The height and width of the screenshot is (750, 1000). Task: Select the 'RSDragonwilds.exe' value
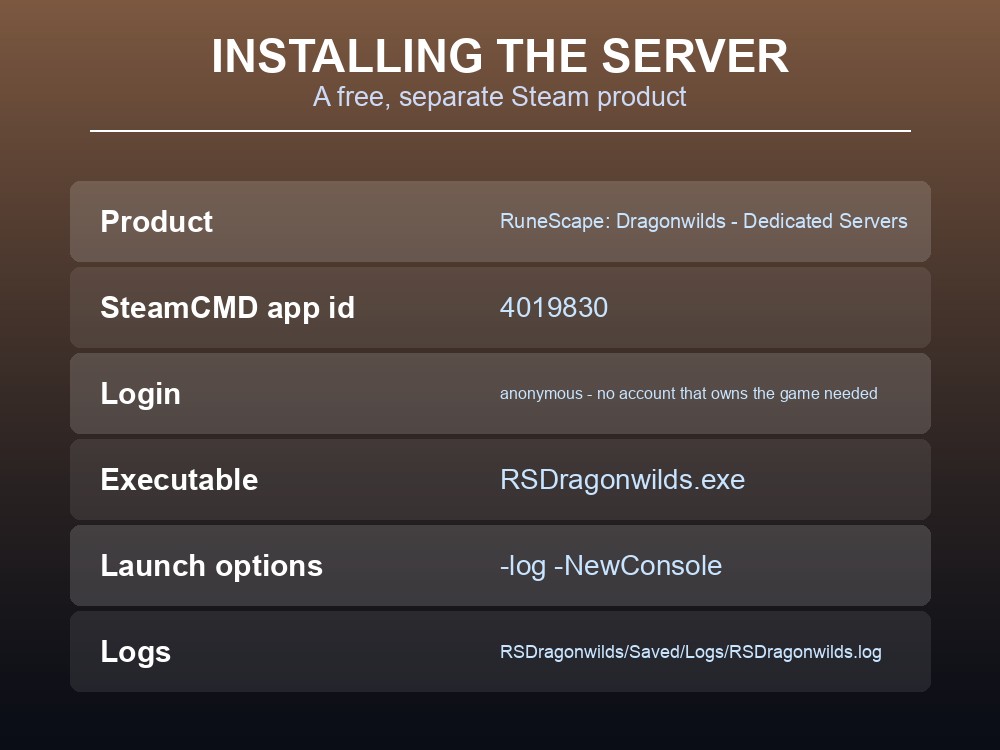(622, 480)
